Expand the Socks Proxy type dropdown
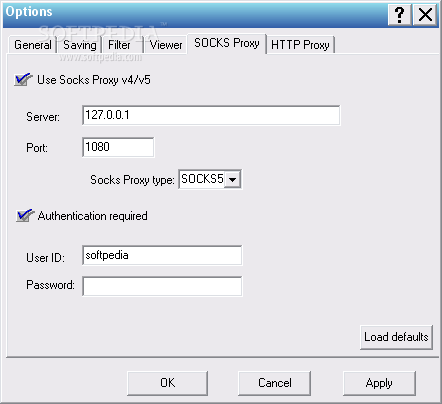Screen dimensions: 442x404 pos(233,179)
